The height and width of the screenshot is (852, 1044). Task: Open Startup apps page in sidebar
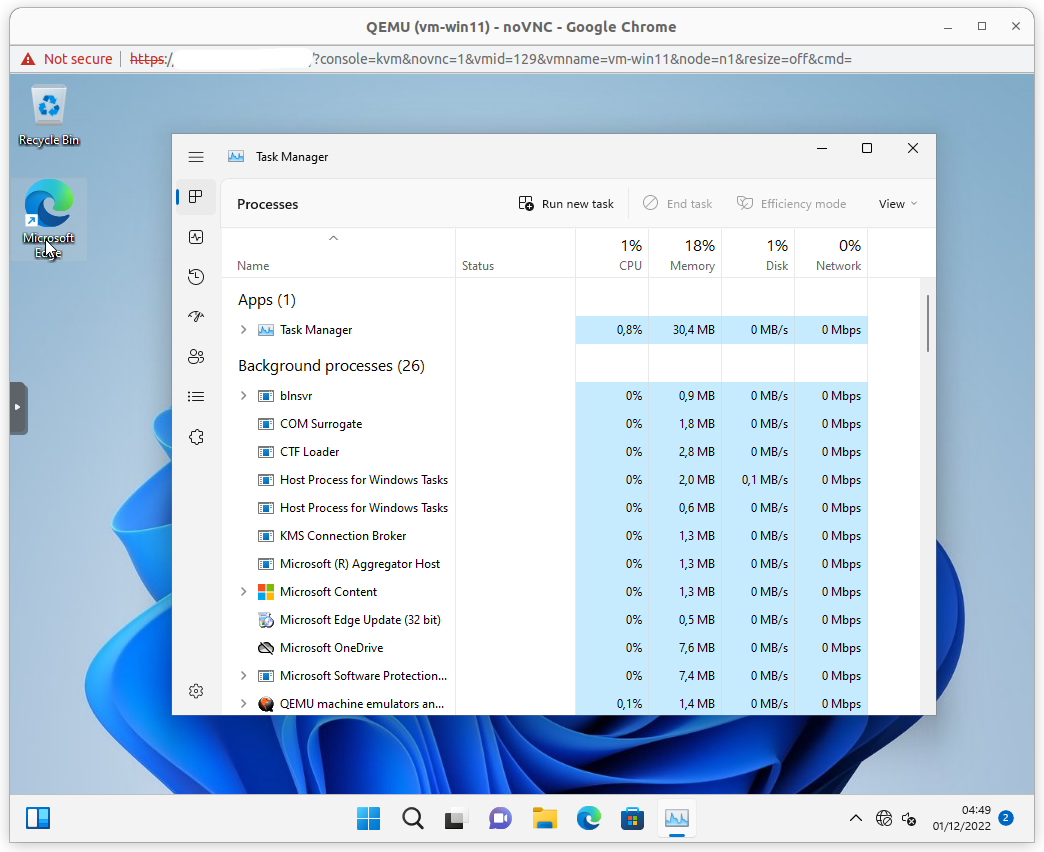[x=196, y=317]
